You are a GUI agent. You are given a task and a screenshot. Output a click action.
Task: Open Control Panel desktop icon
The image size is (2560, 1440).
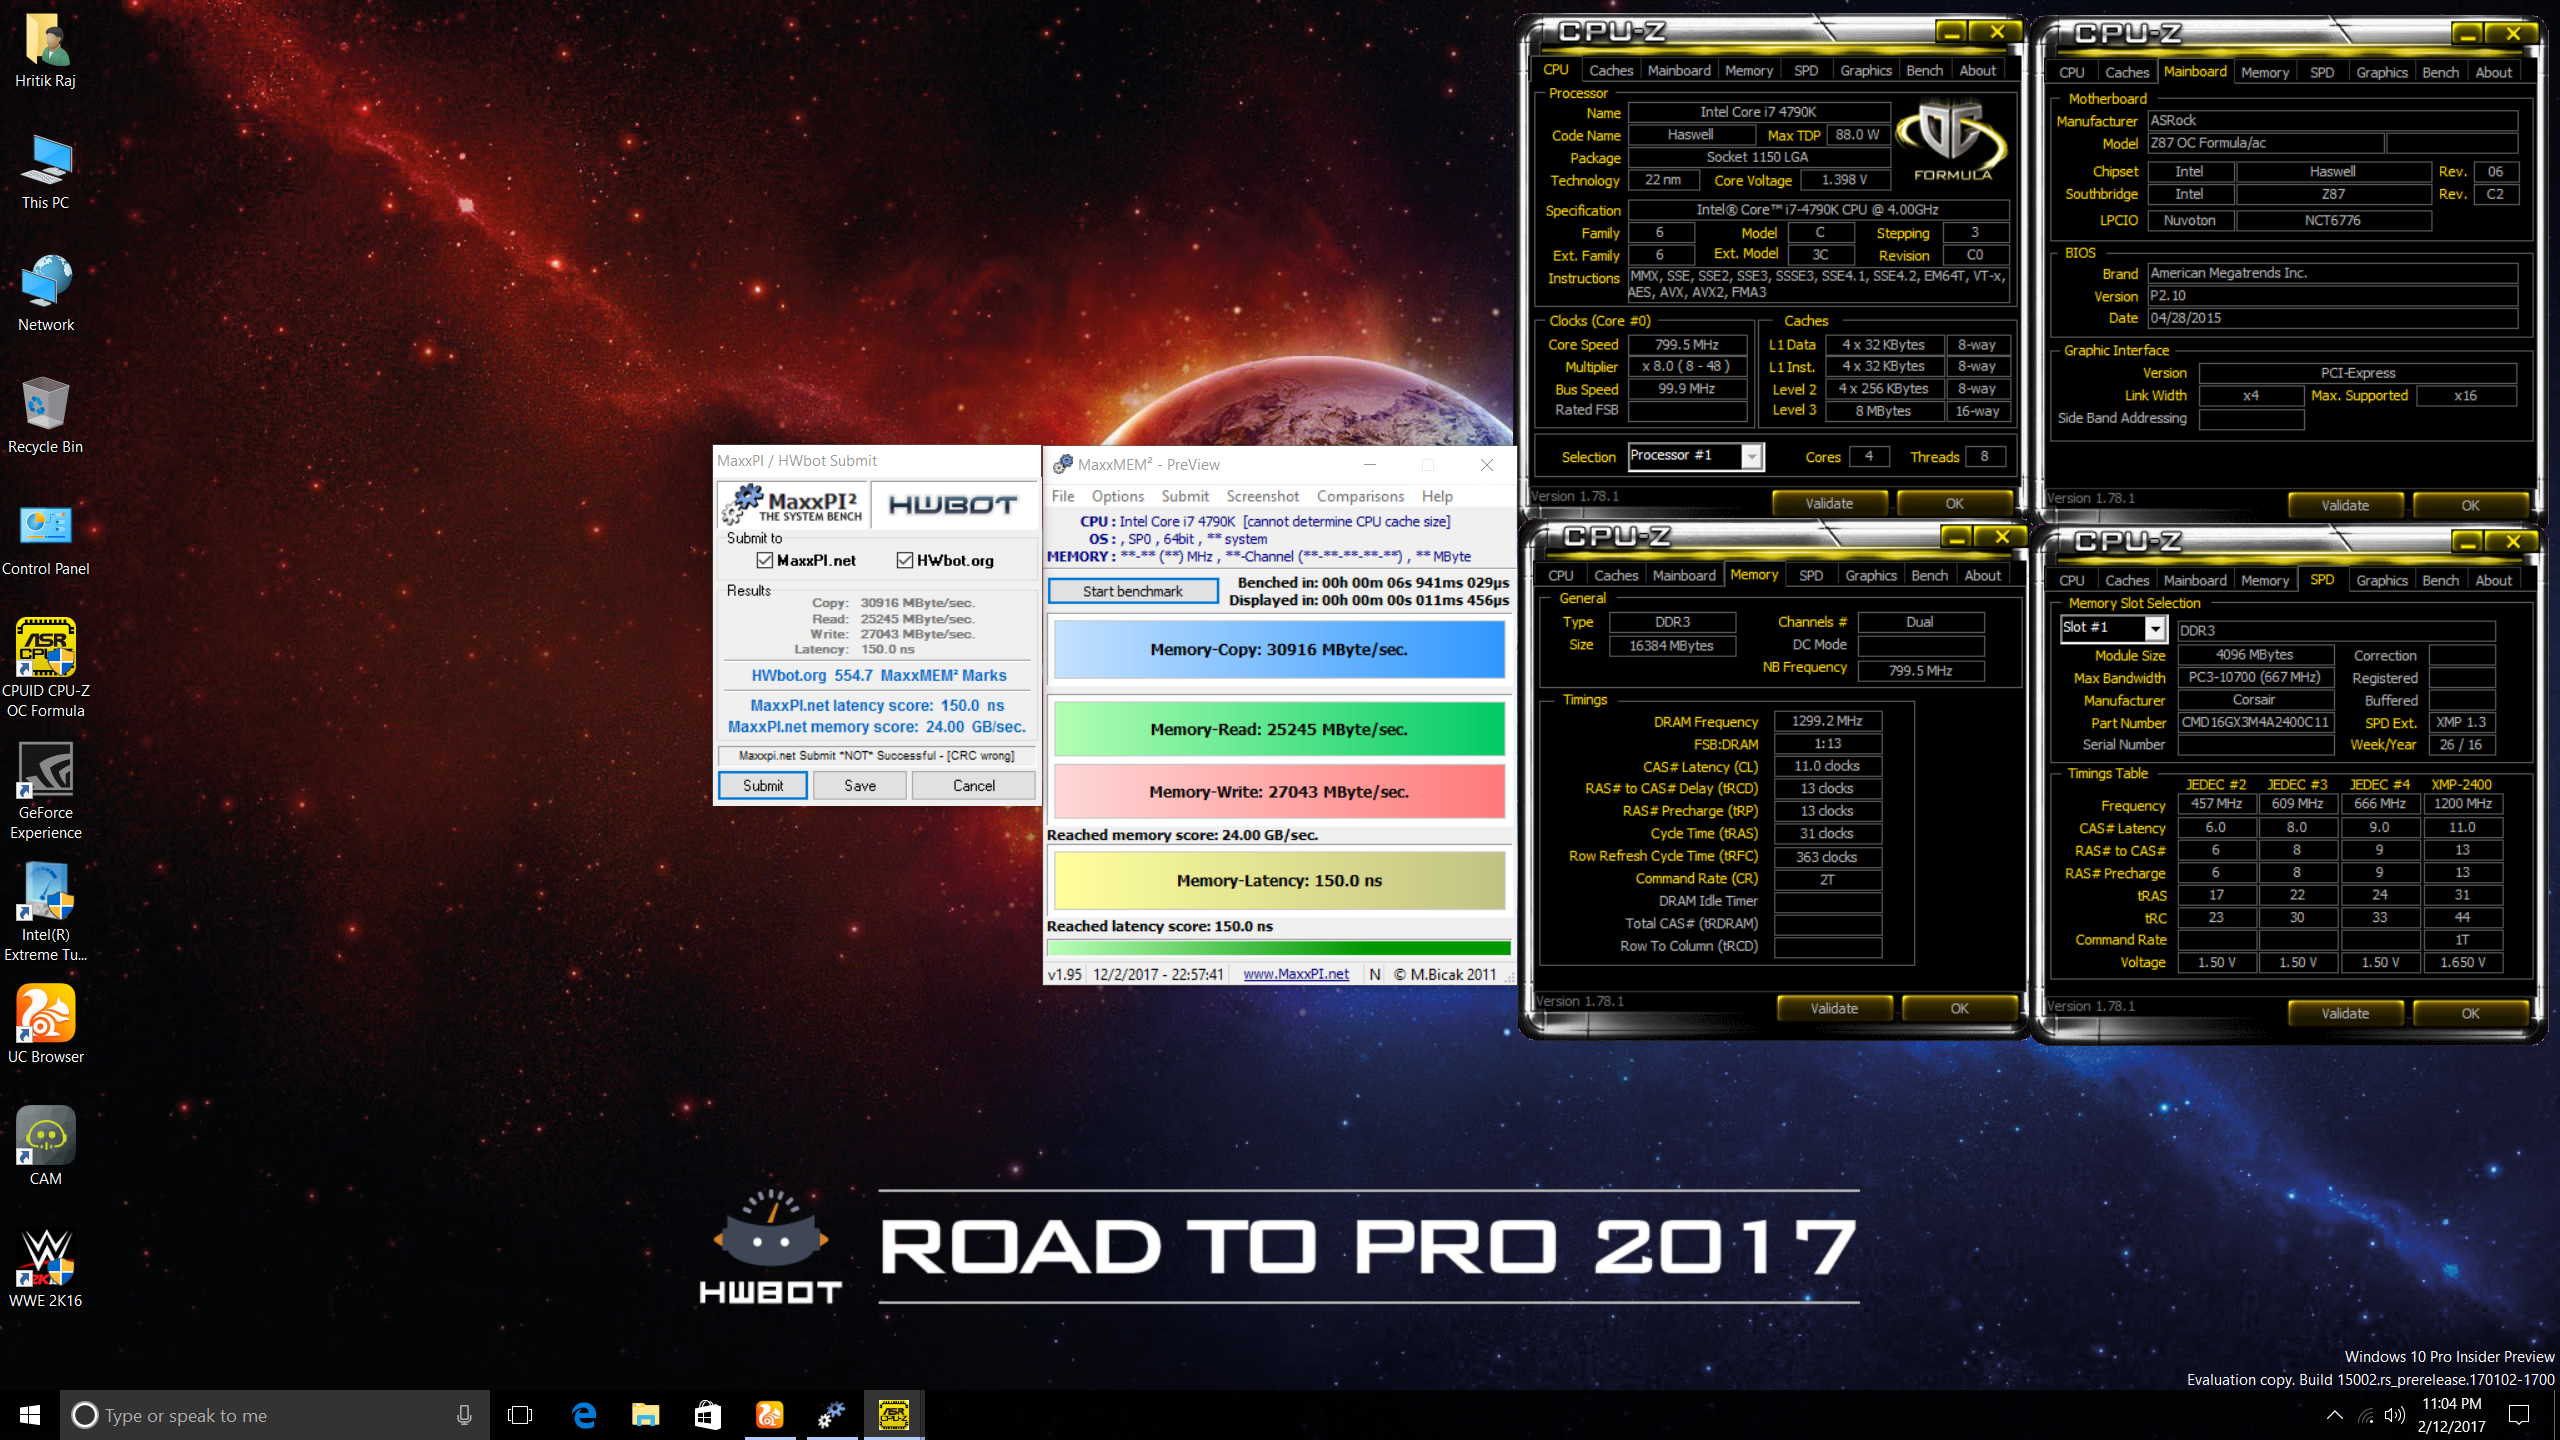click(x=46, y=538)
